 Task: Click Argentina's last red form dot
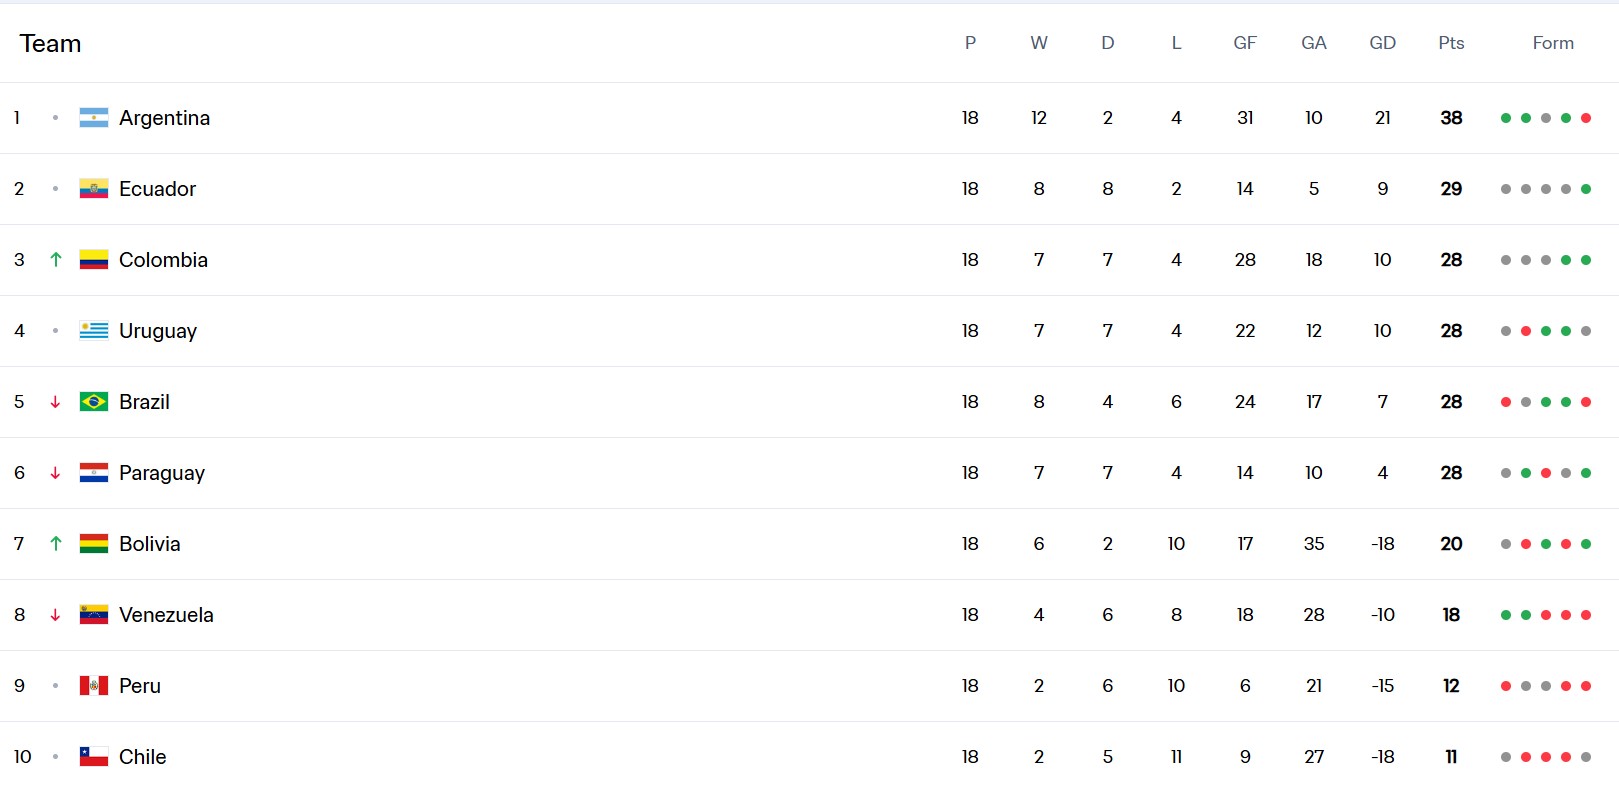tap(1586, 118)
